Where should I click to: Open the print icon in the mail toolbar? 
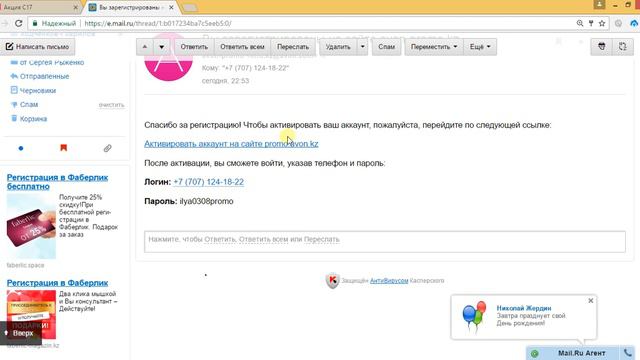tap(601, 47)
